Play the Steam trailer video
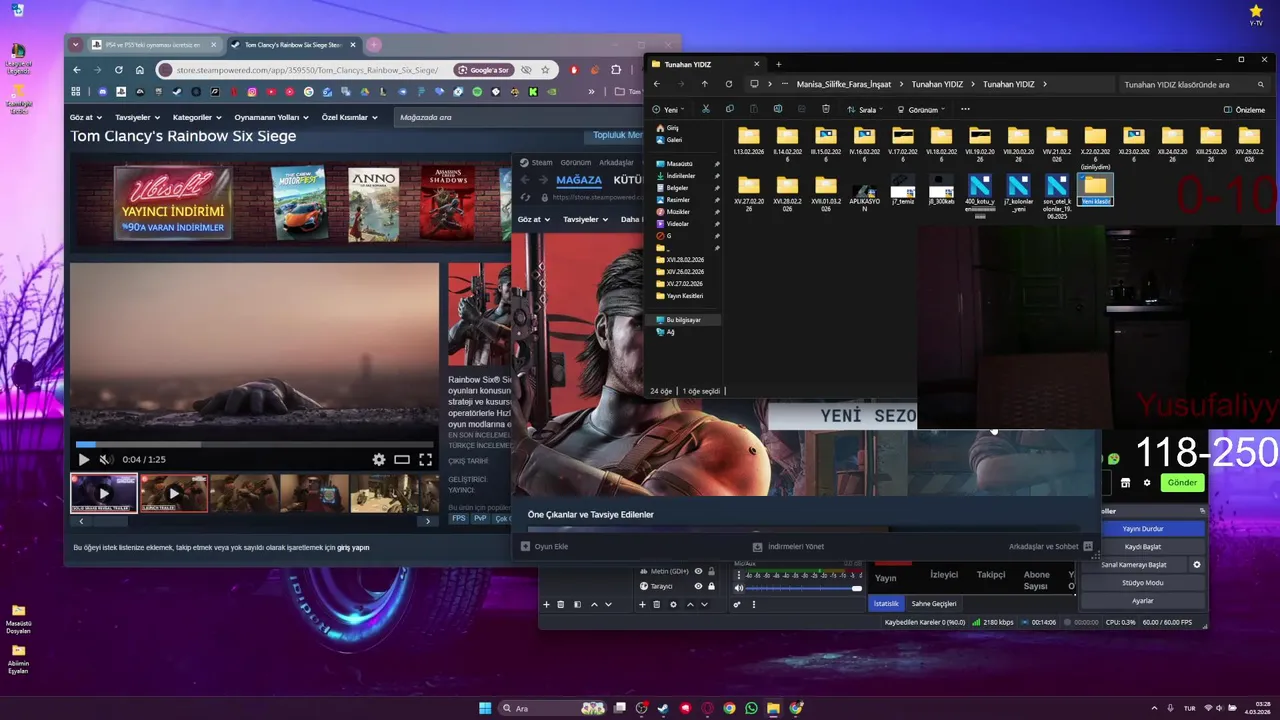 pos(83,460)
